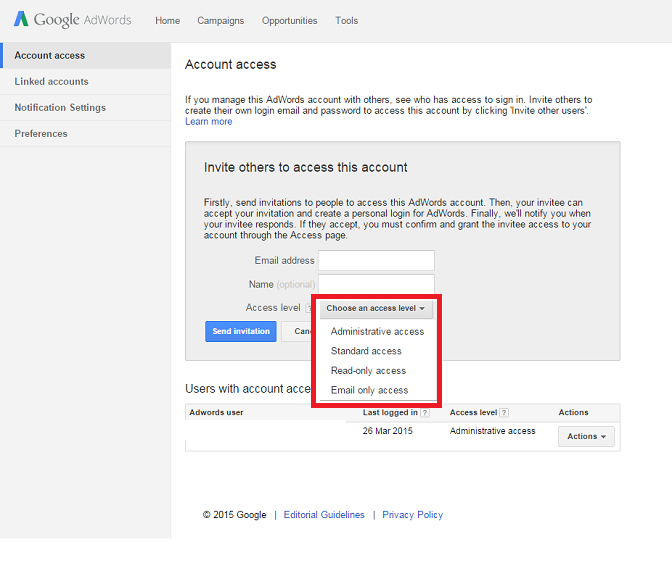Open the Opportunities tab
Viewport: 672px width, 563px height.
tap(290, 21)
